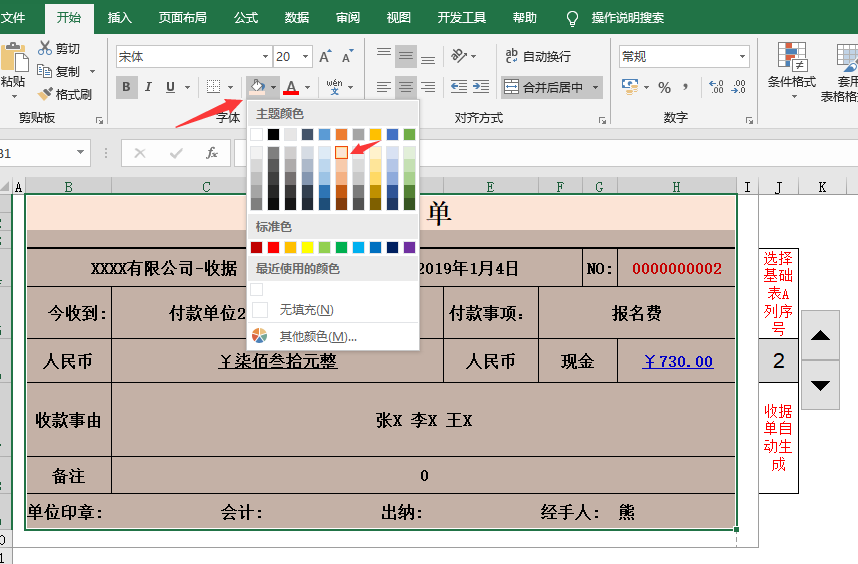Expand the Font Color dropdown arrow
The image size is (858, 564).
(x=308, y=87)
